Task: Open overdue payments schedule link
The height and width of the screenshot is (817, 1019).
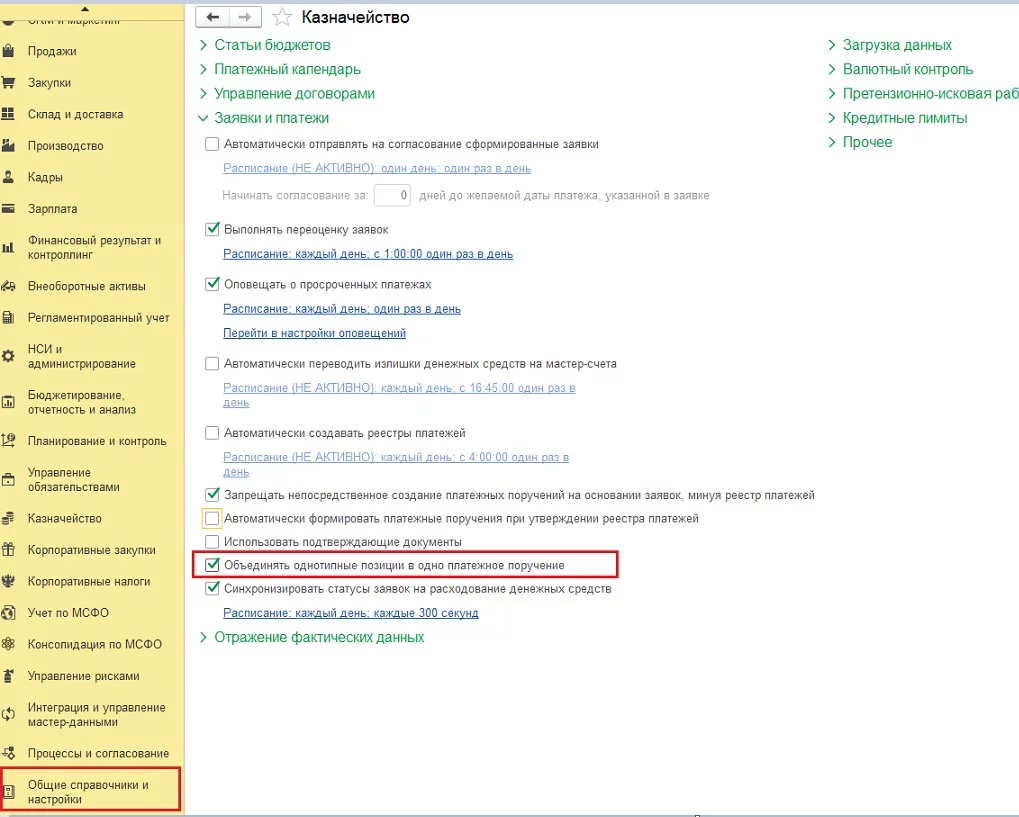Action: tap(342, 309)
